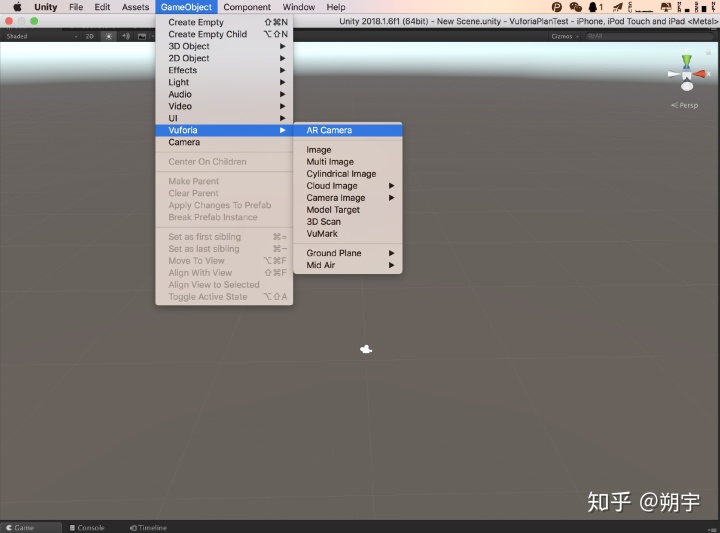Click the red X axis cone on gizmo
This screenshot has width=720, height=533.
700,73
